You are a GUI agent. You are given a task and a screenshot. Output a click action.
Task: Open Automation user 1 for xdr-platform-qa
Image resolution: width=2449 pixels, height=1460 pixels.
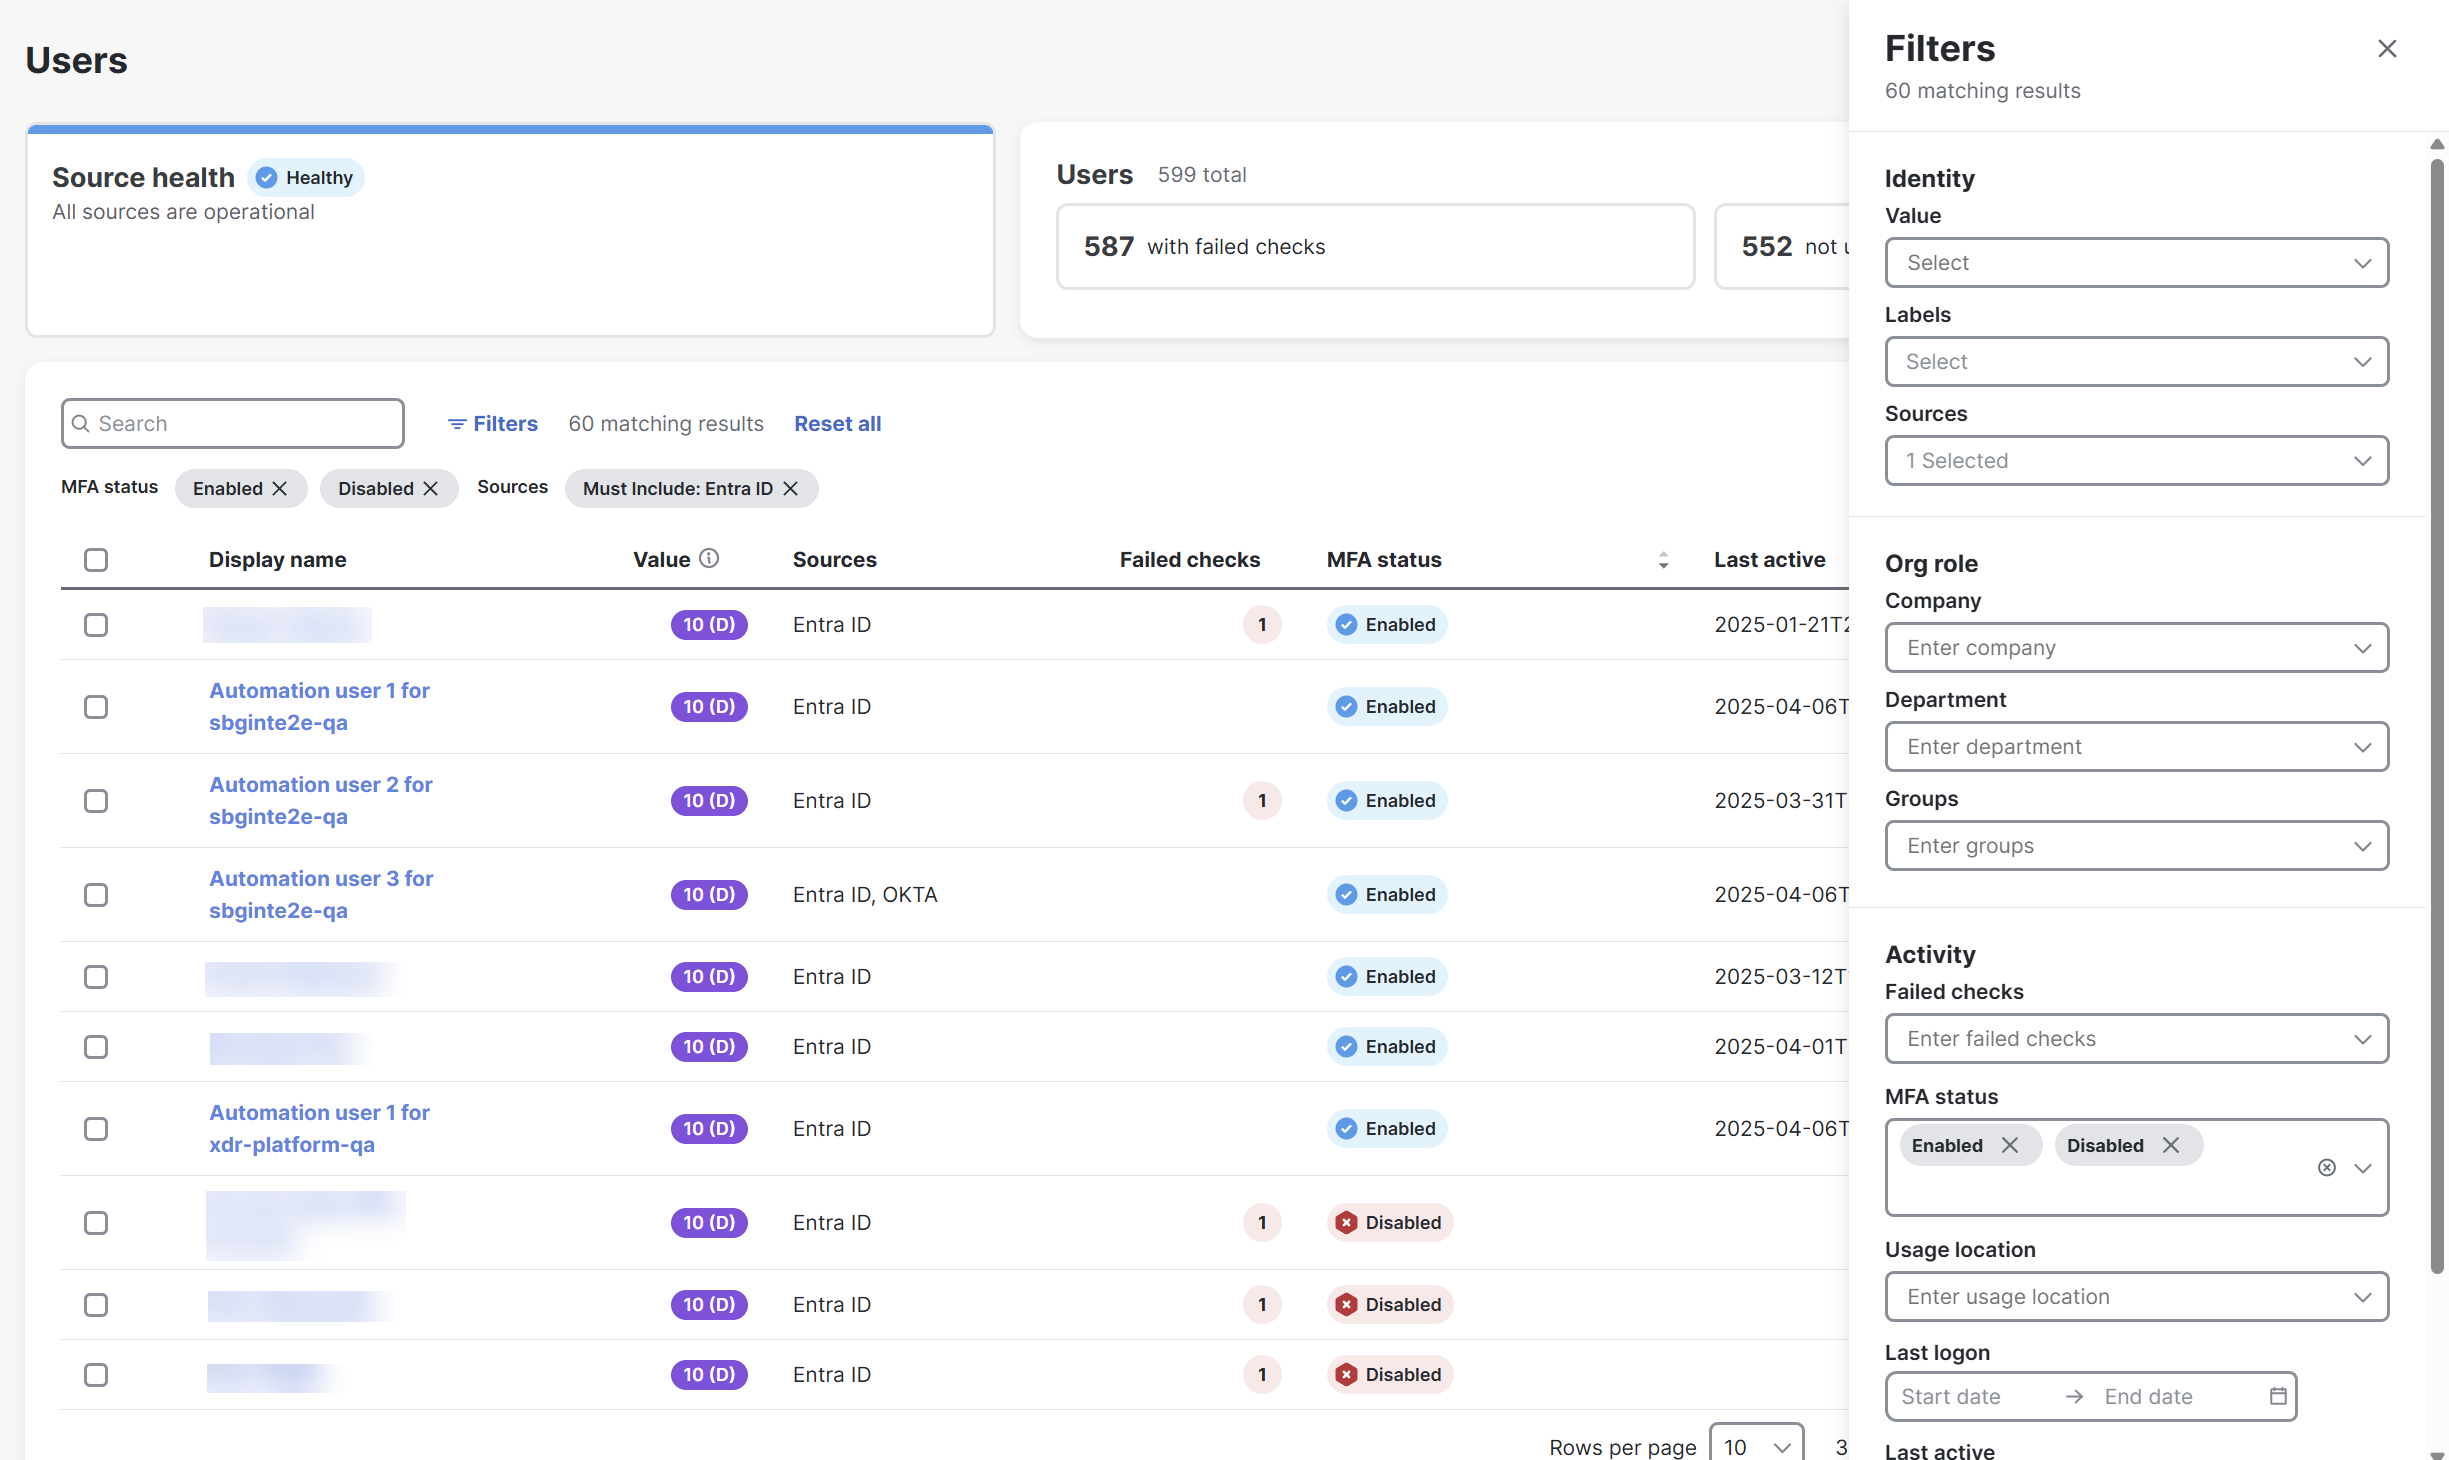click(x=319, y=1128)
